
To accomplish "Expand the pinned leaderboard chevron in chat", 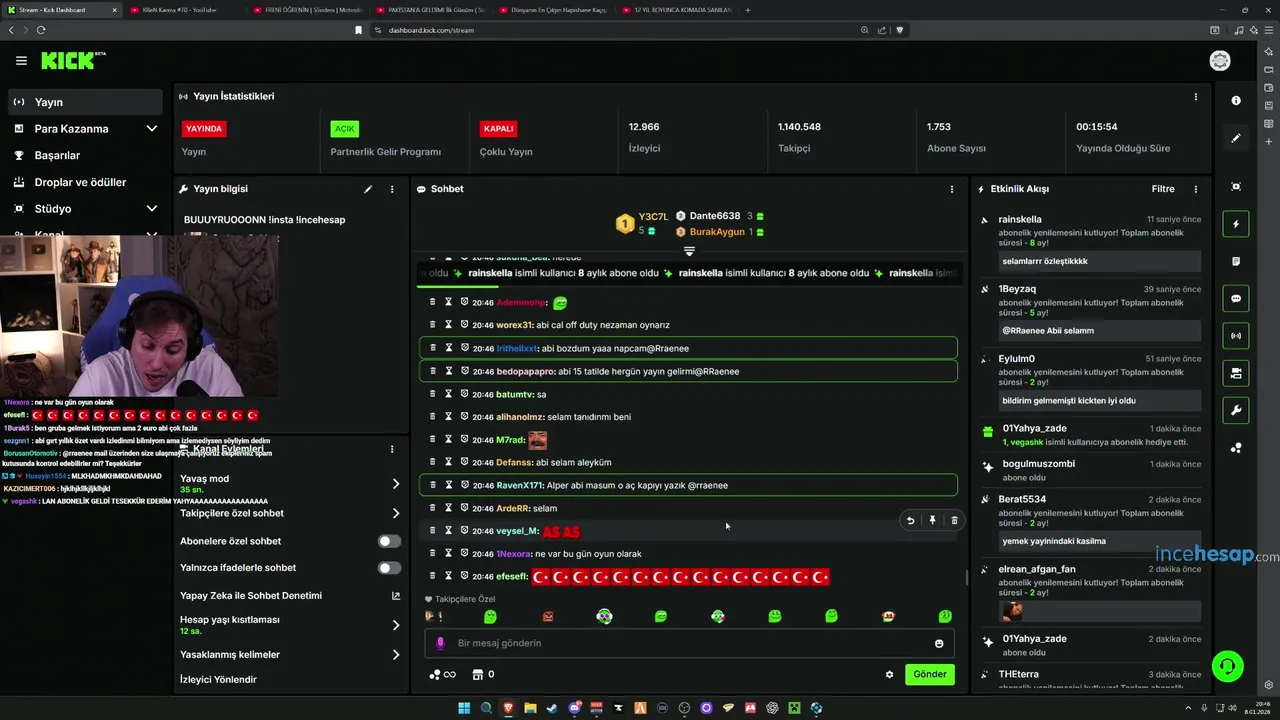I will pyautogui.click(x=689, y=251).
